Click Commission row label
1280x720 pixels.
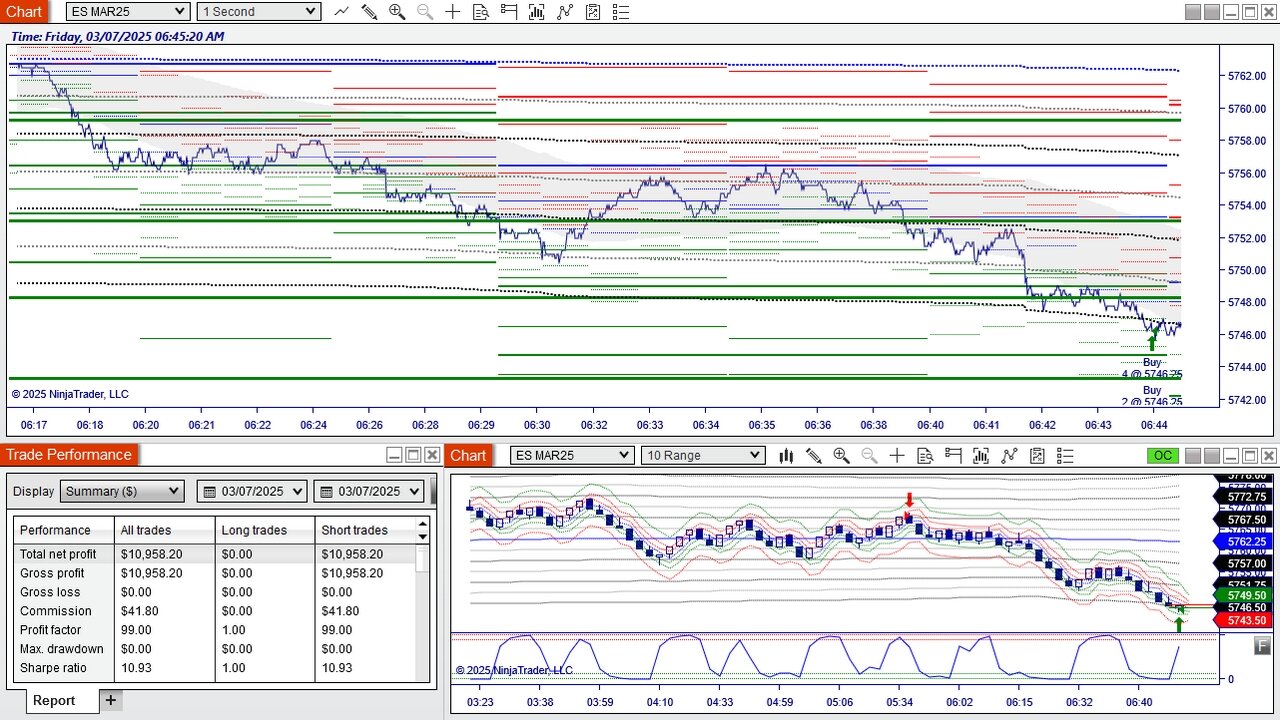pyautogui.click(x=56, y=611)
